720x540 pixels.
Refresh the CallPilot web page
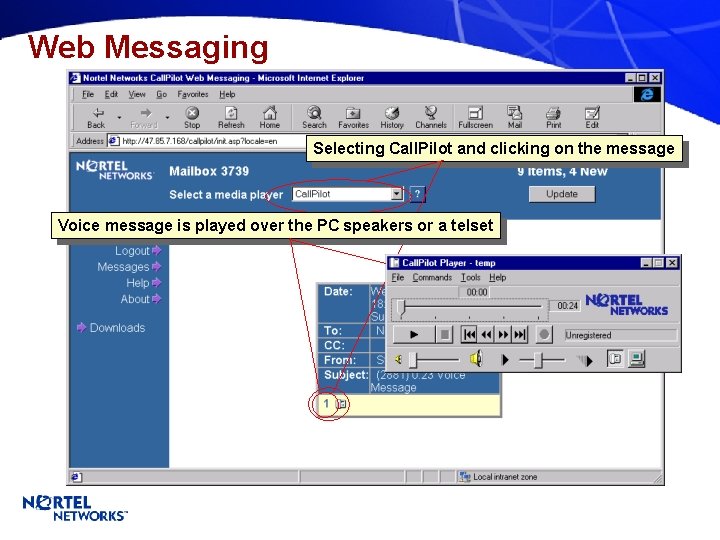(231, 118)
